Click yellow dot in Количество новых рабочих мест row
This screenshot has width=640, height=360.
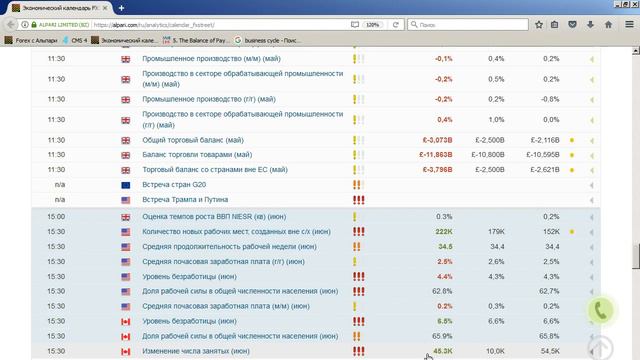point(572,231)
